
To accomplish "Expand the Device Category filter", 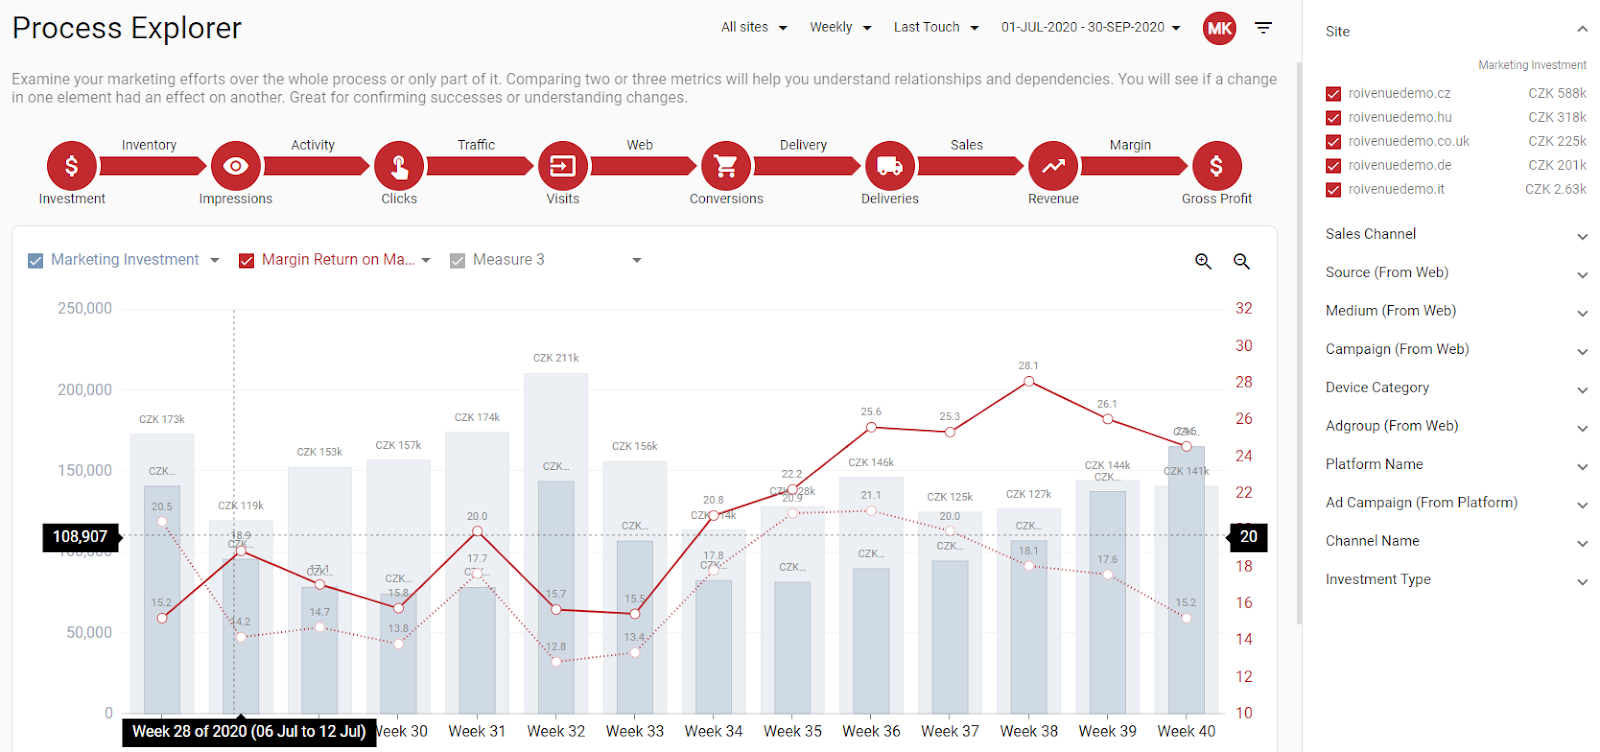I will (1456, 388).
